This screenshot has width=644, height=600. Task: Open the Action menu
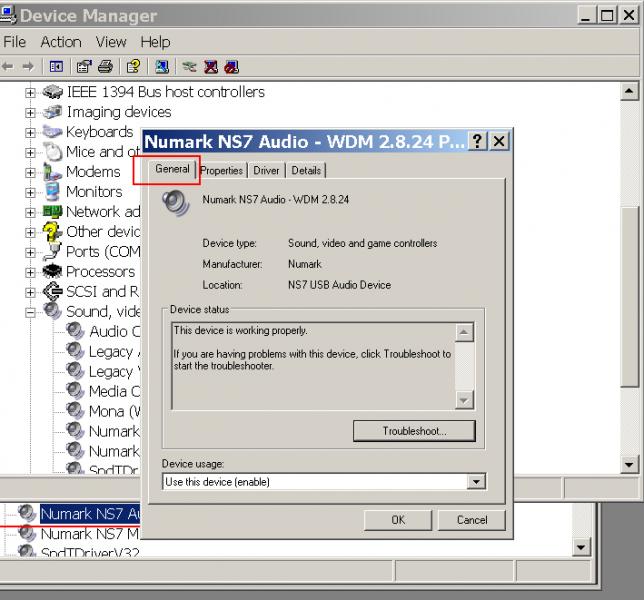pyautogui.click(x=60, y=41)
